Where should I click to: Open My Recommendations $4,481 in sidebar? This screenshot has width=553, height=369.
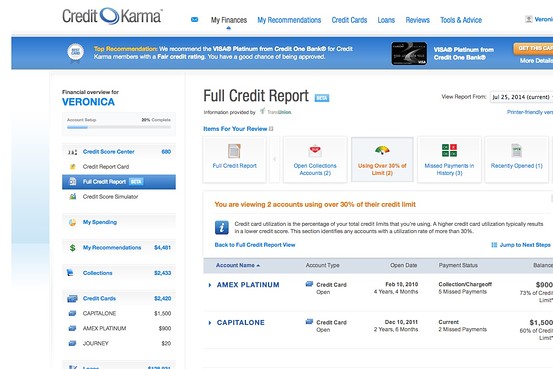[x=119, y=248]
